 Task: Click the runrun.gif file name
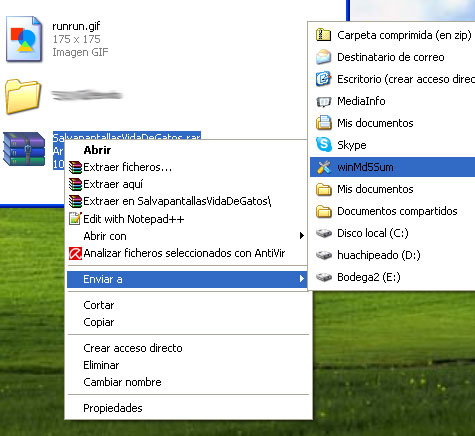(76, 26)
